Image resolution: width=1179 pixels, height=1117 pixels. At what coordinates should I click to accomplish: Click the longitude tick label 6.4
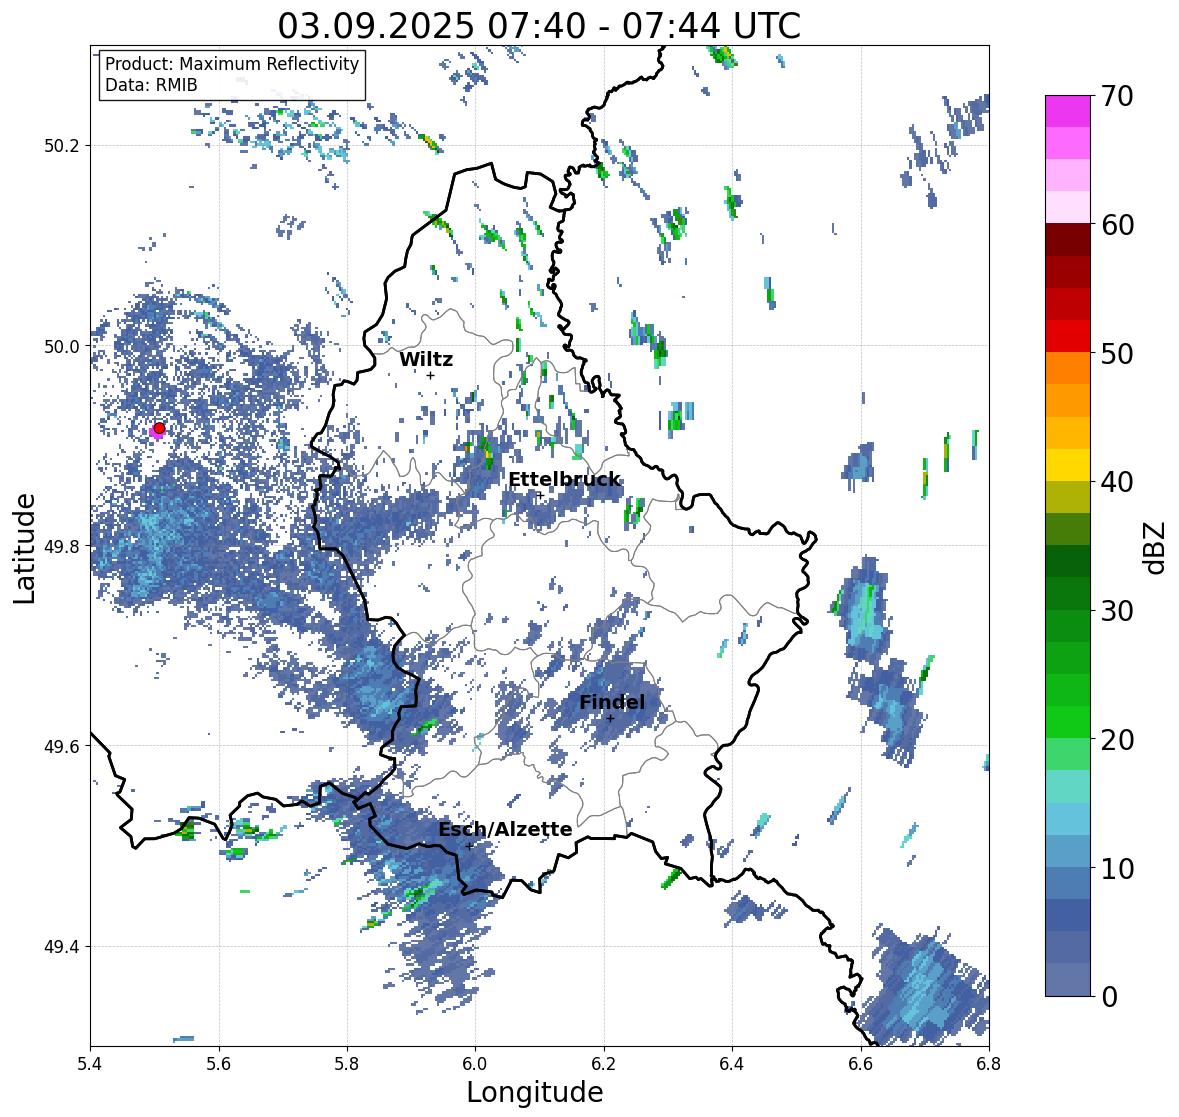(x=732, y=1063)
